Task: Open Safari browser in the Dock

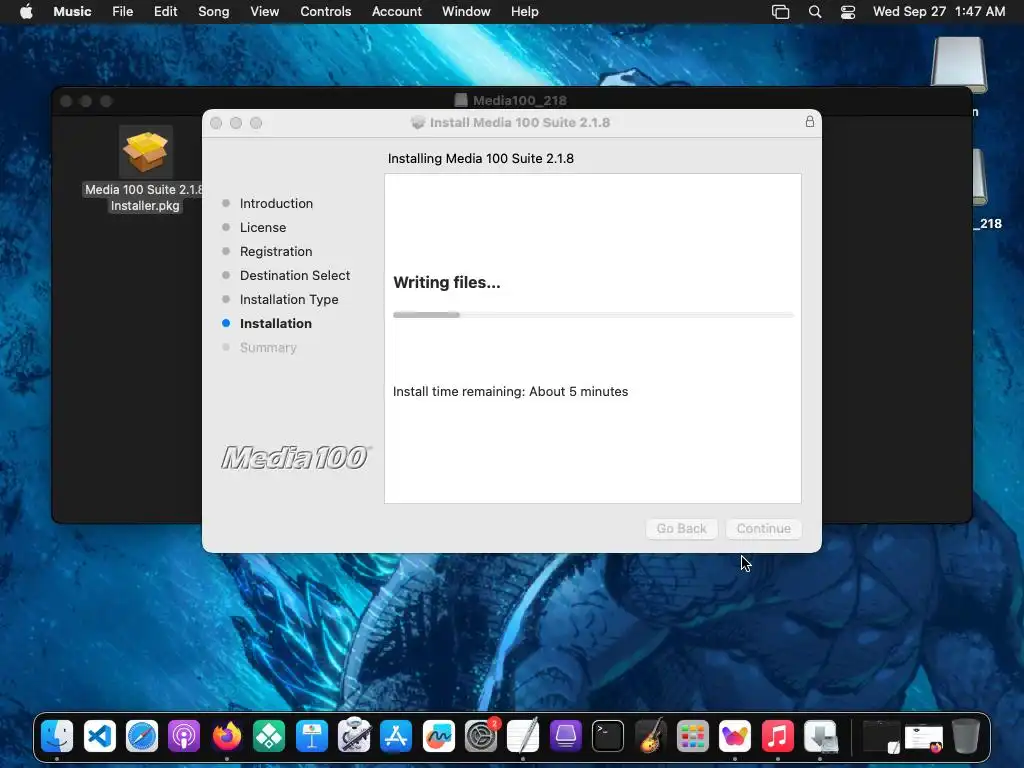Action: coord(142,737)
